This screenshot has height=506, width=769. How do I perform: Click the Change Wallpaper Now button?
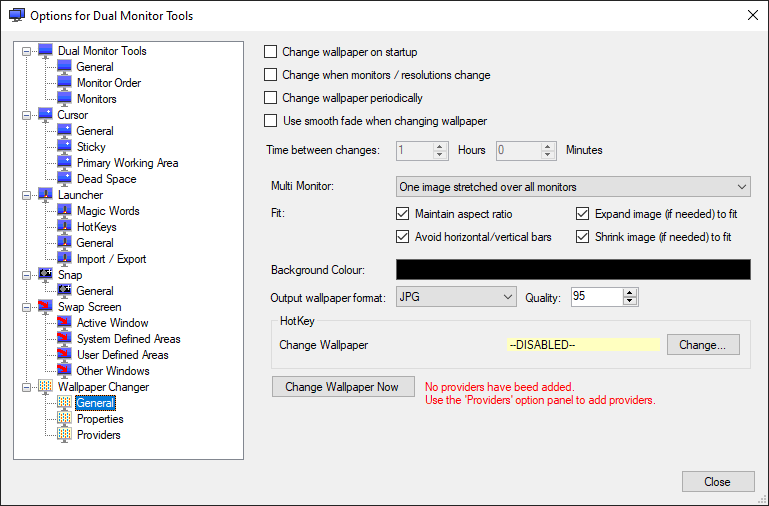pyautogui.click(x=343, y=387)
